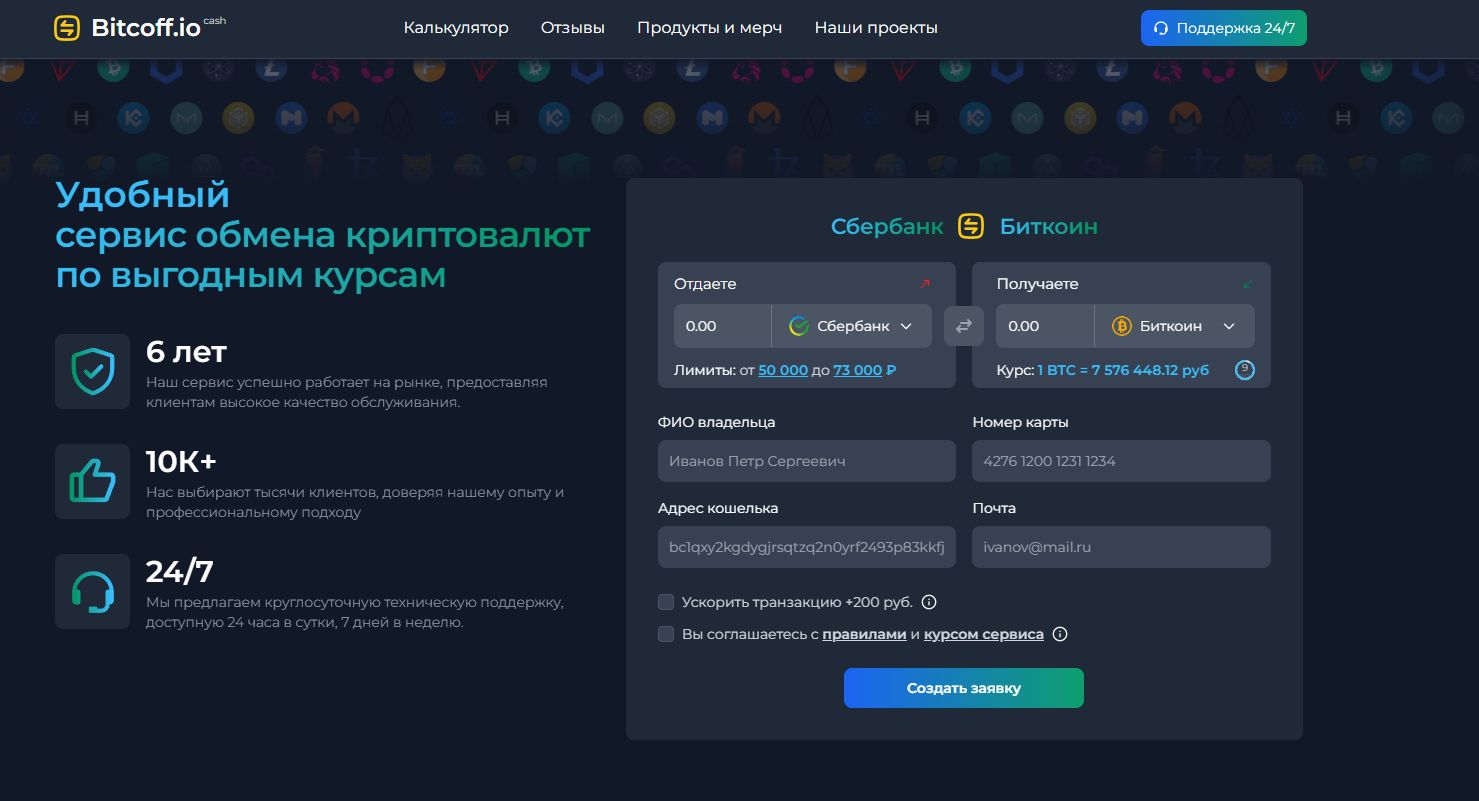Click the red arrow icon in Отдаете
The image size is (1479, 801).
click(x=925, y=284)
